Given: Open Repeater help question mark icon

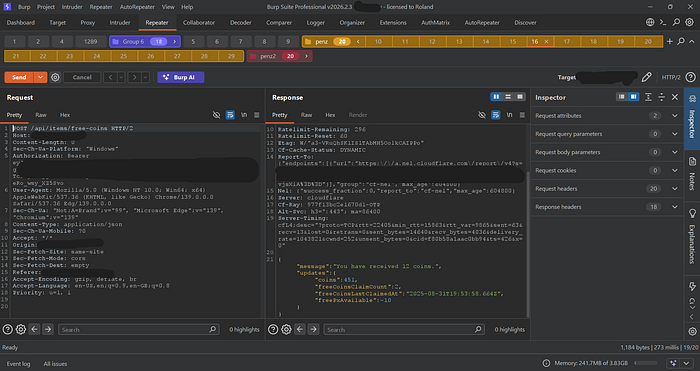Looking at the screenshot, I should (690, 77).
